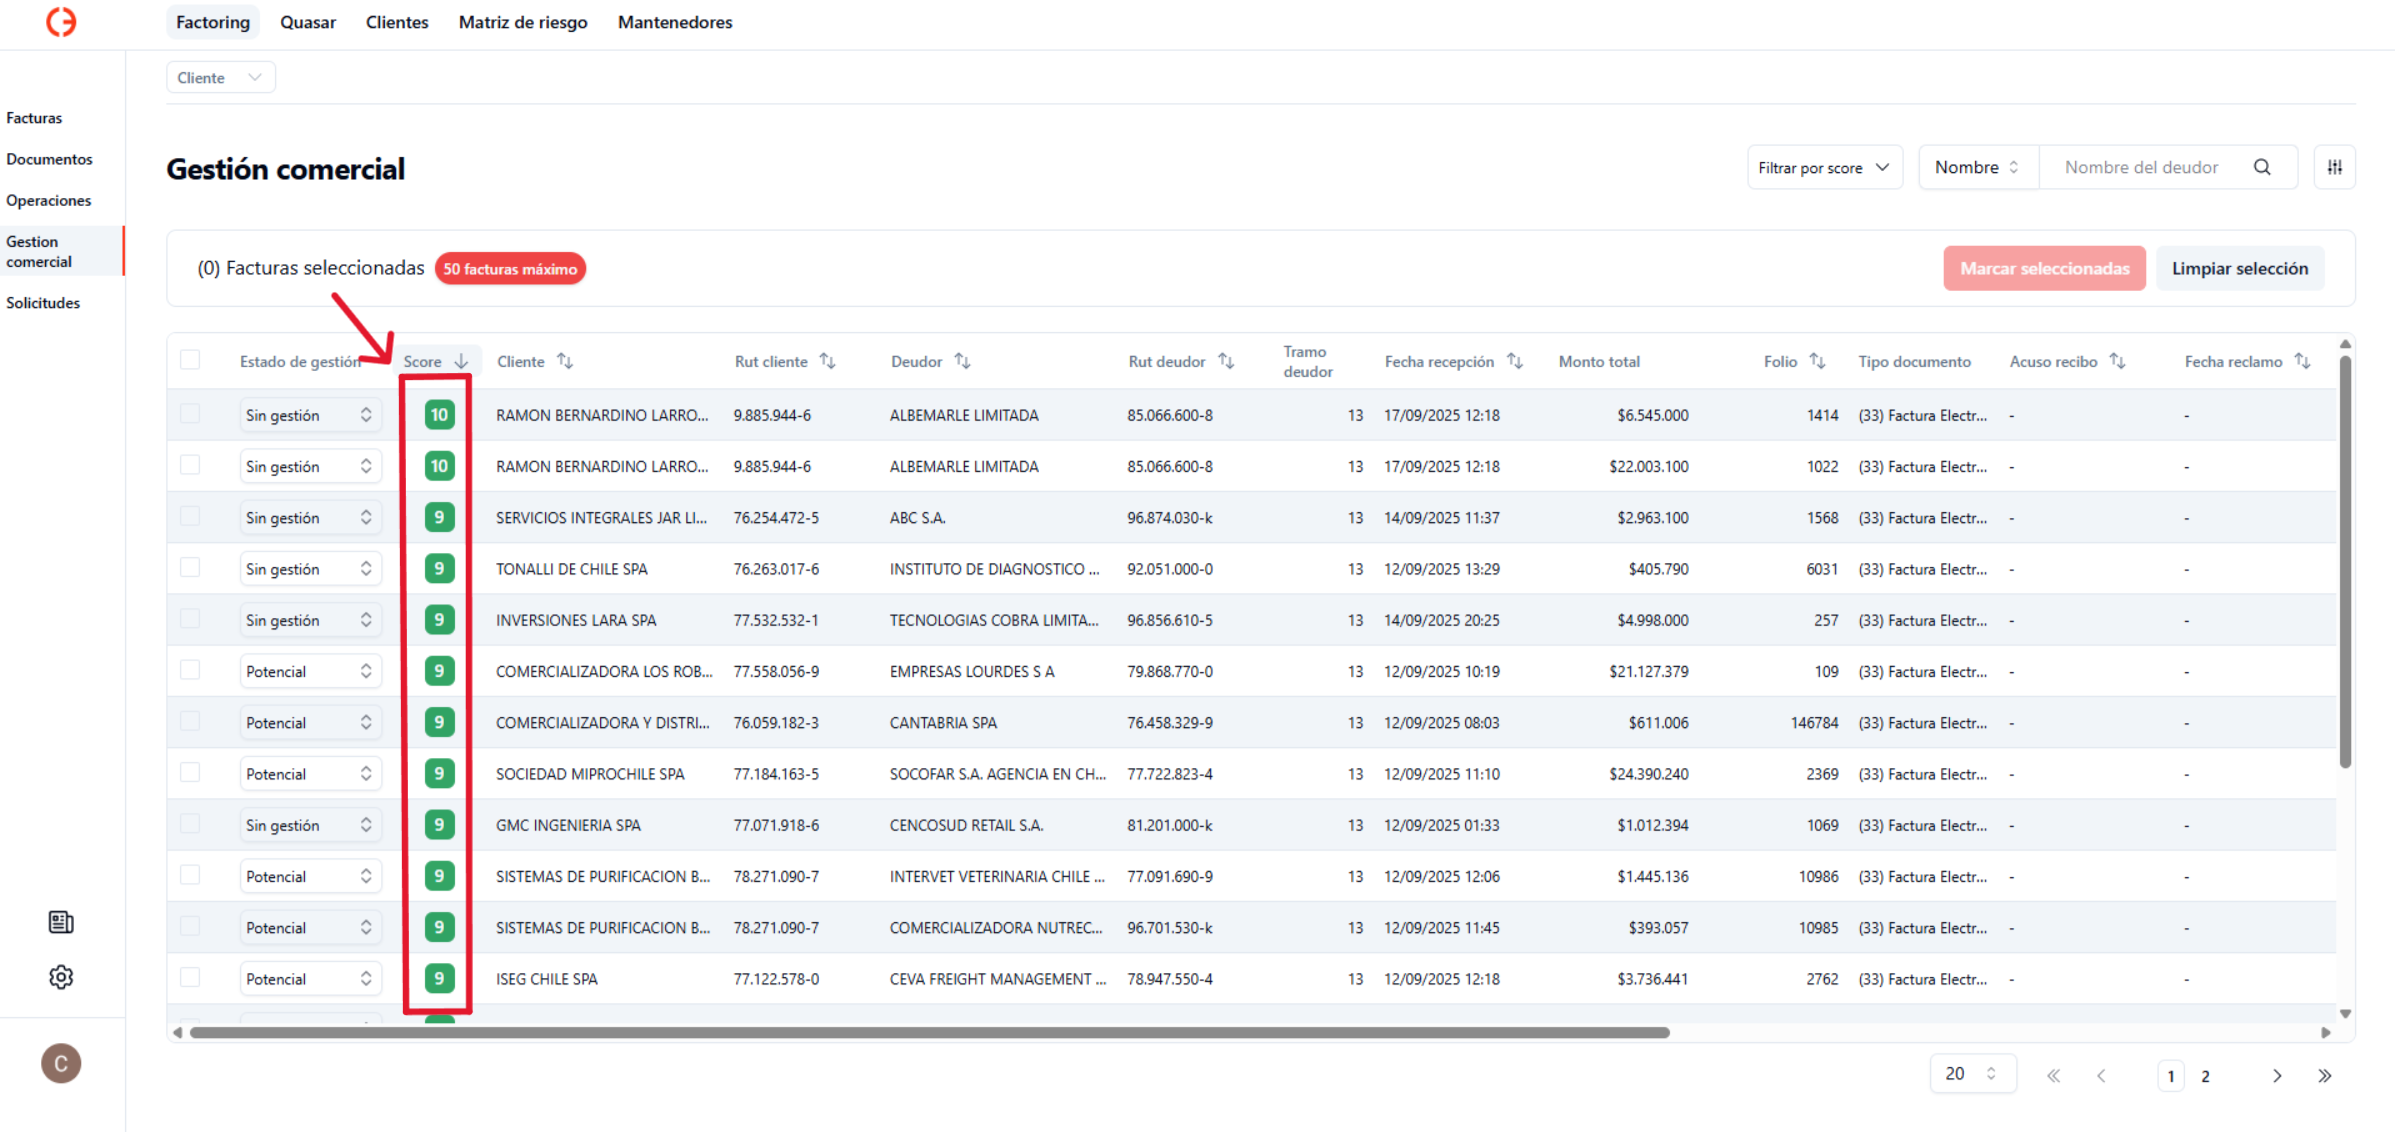The image size is (2395, 1132).
Task: Go to last page double-chevron
Action: [2324, 1076]
